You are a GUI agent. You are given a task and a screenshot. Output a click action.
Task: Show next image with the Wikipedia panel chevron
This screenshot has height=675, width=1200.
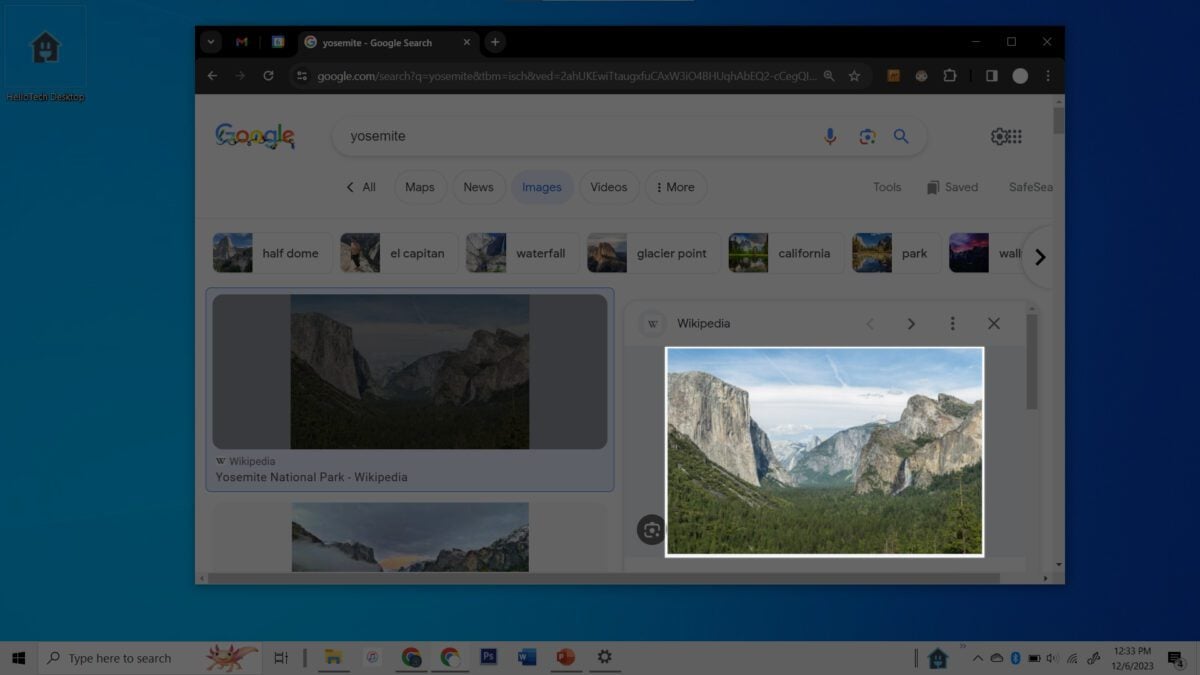(911, 323)
